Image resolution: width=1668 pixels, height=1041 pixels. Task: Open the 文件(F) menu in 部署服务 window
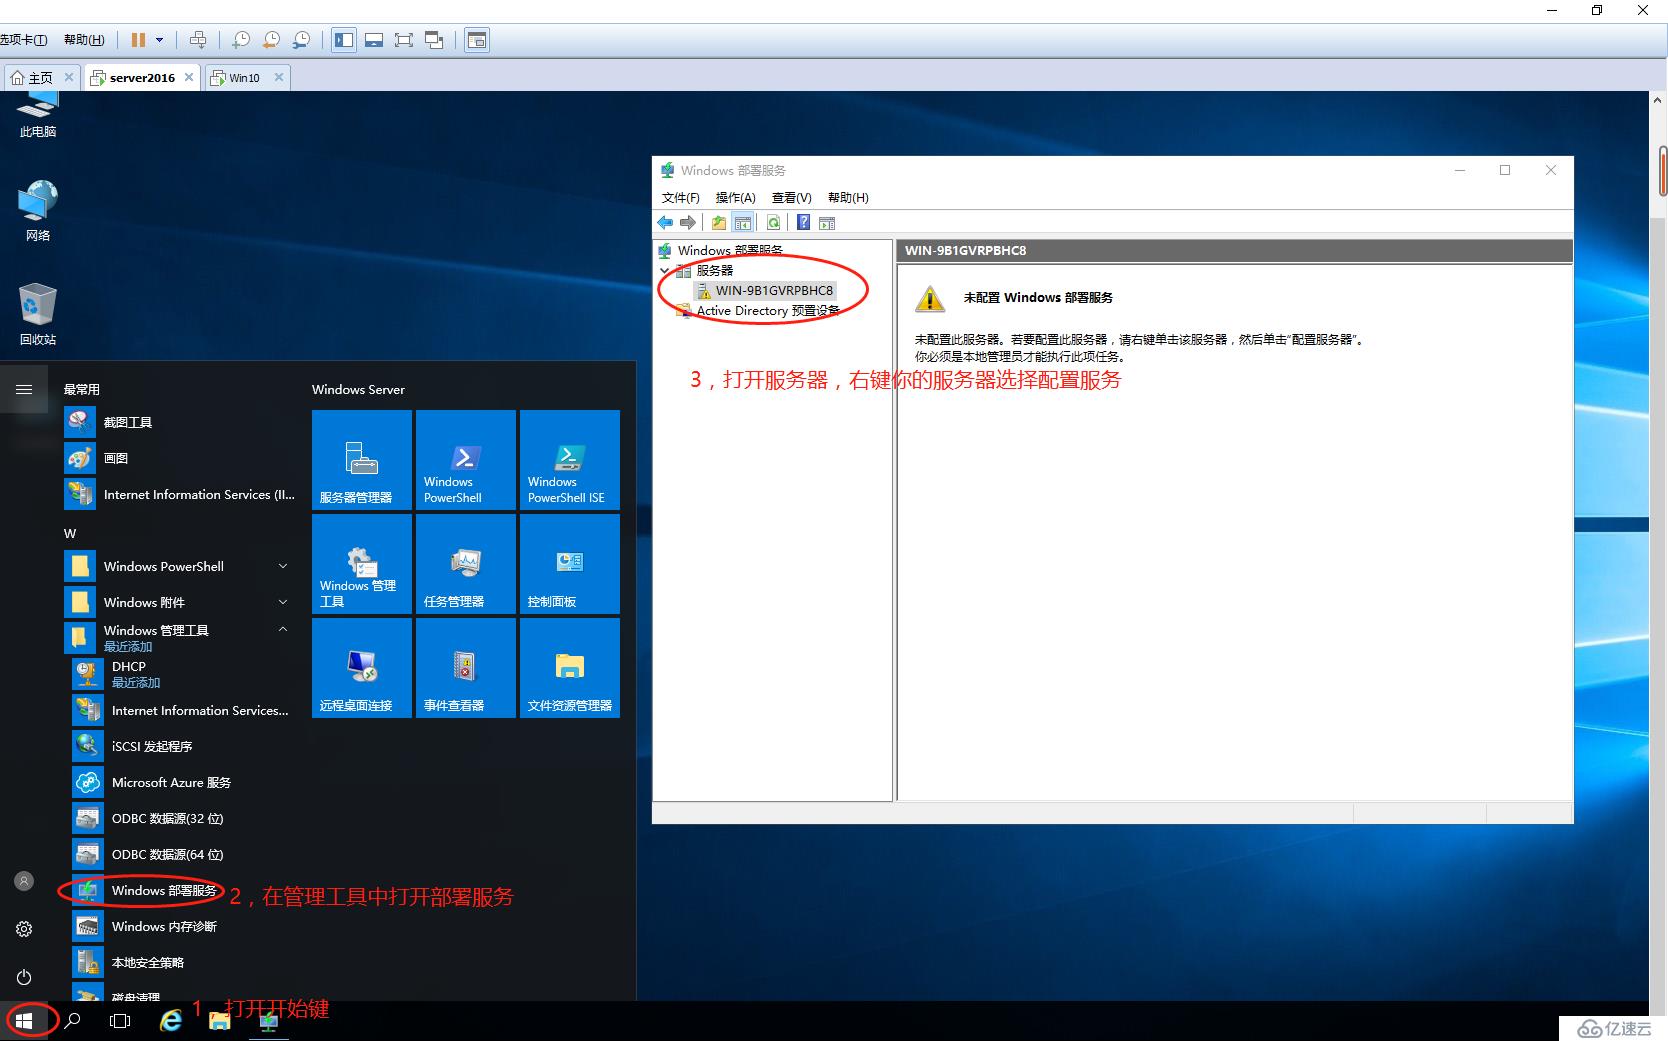coord(681,198)
